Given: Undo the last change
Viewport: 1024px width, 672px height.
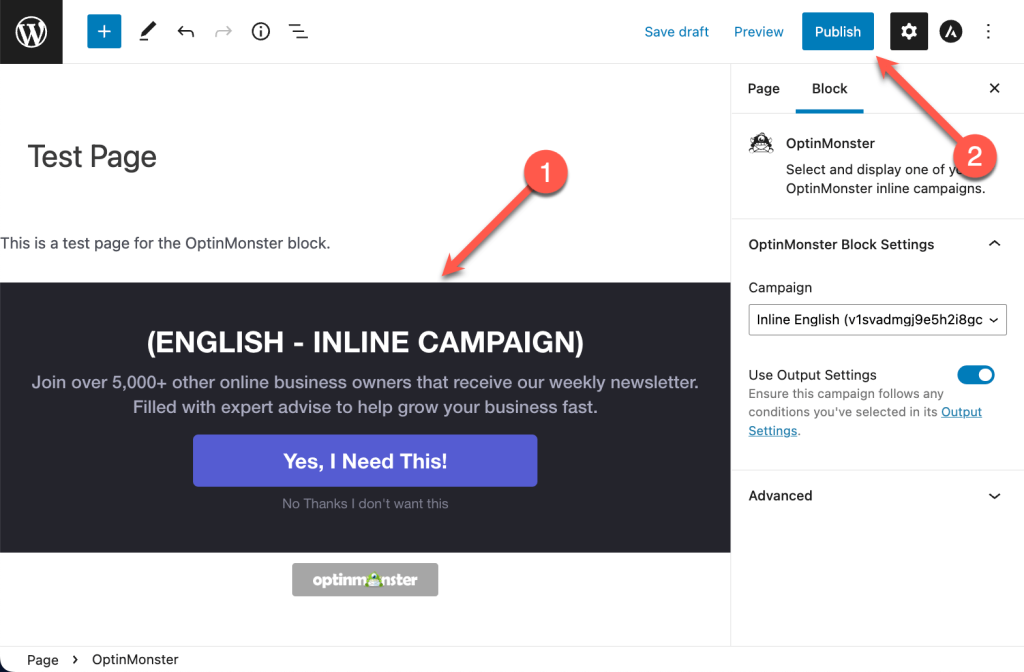Looking at the screenshot, I should click(185, 31).
